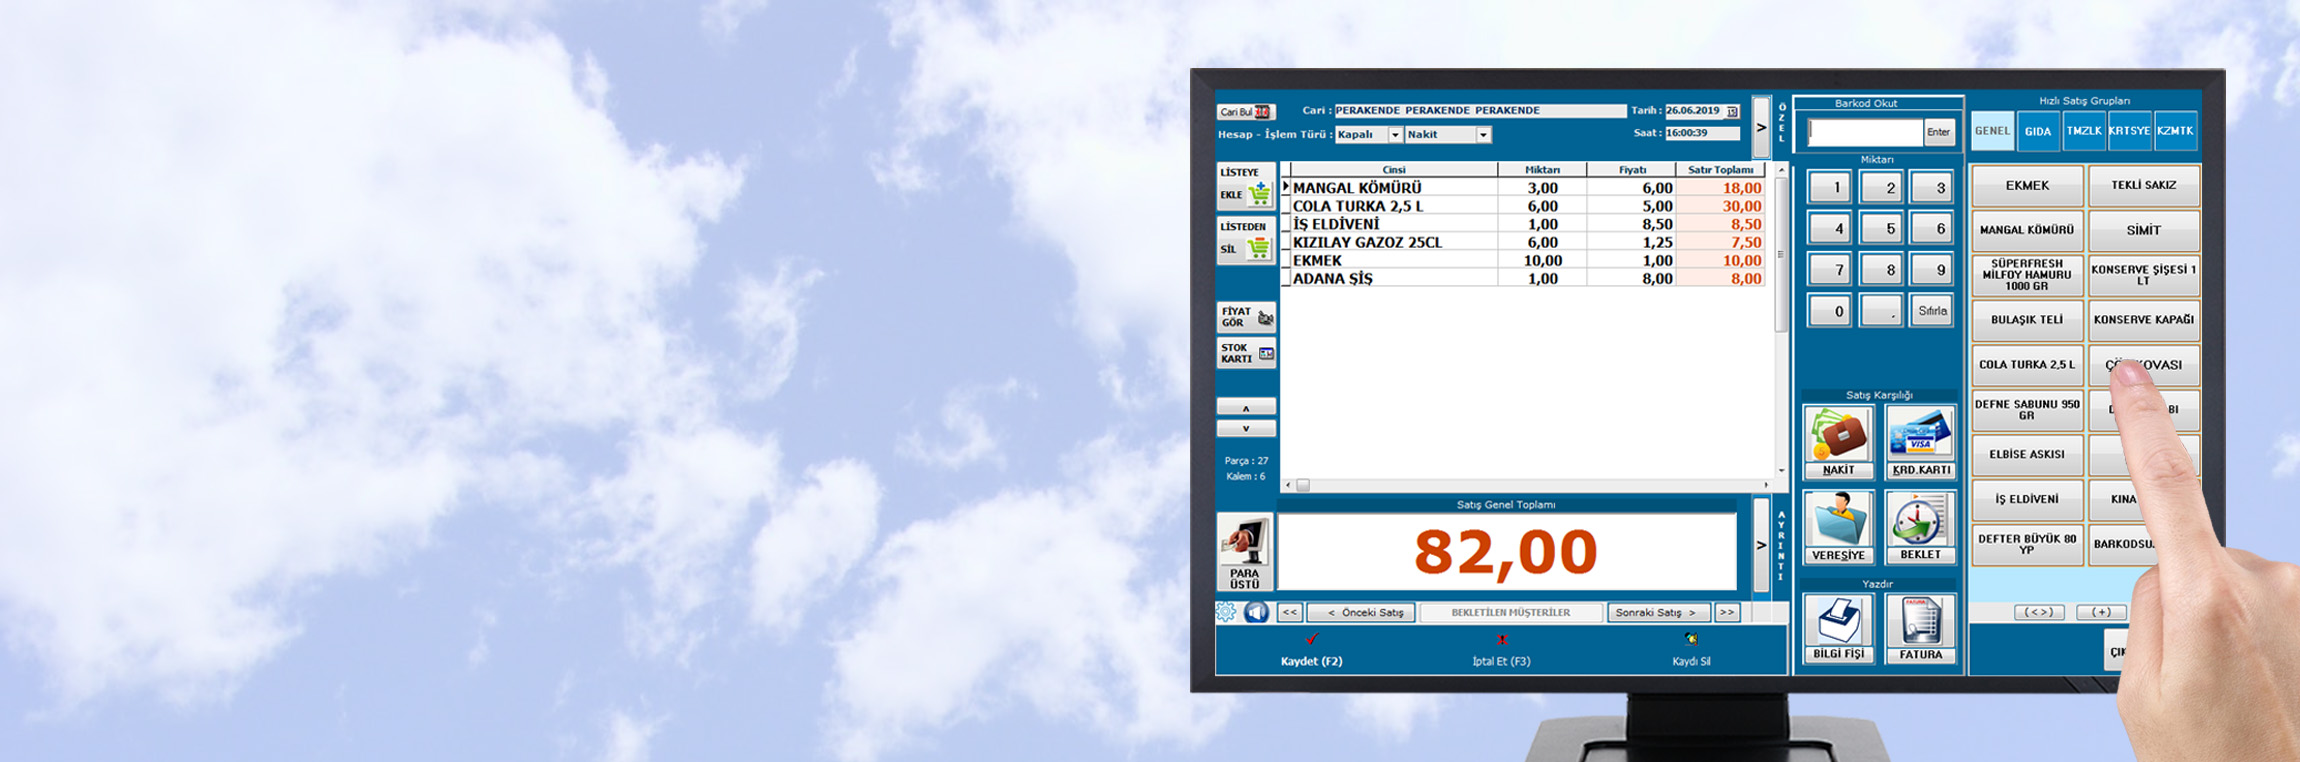This screenshot has width=2300, height=762.
Task: Click the Miktarı column header
Action: point(1542,170)
